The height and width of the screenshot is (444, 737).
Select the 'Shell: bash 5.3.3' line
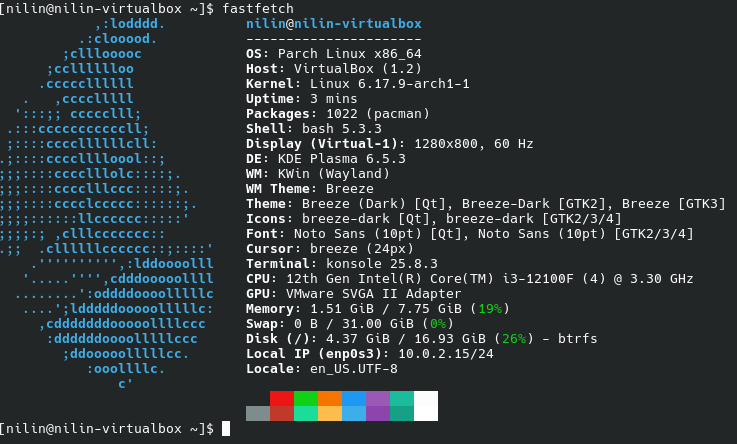tap(314, 129)
